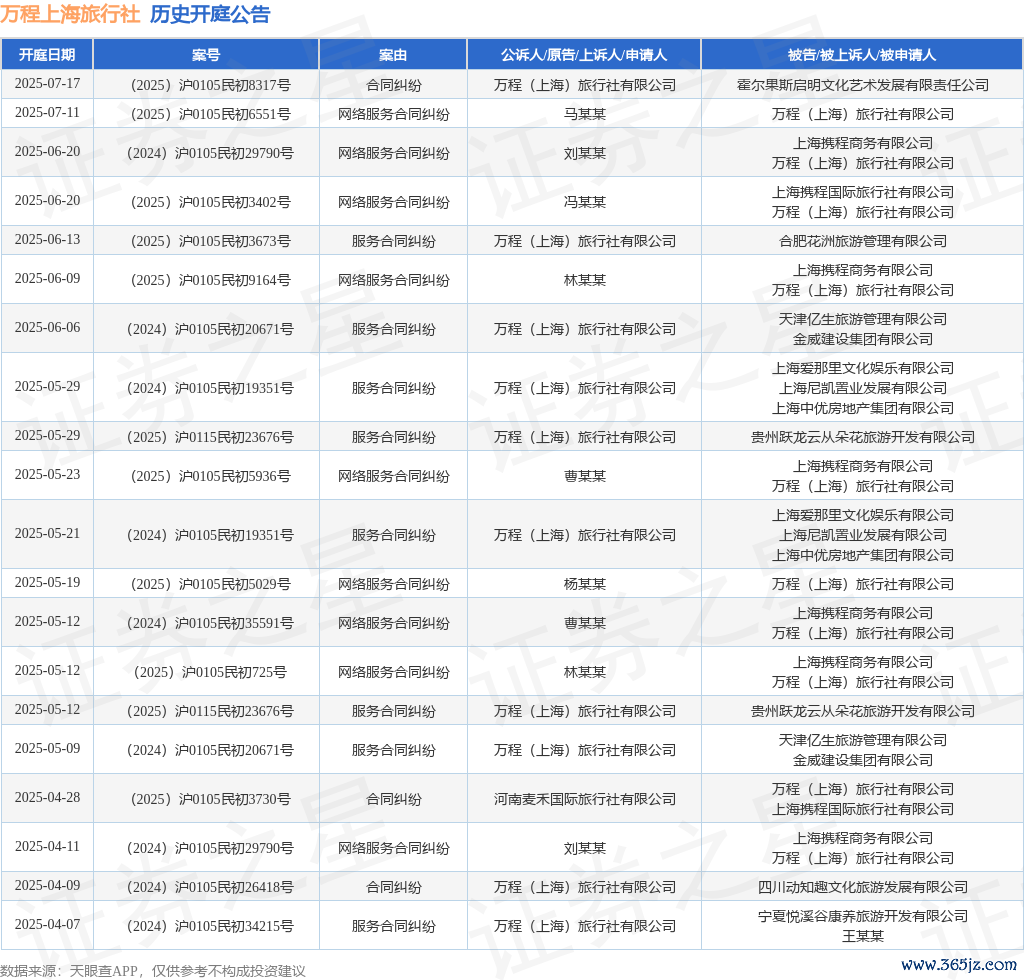
Task: Select the date cell 2025-05-21
Action: 47,533
